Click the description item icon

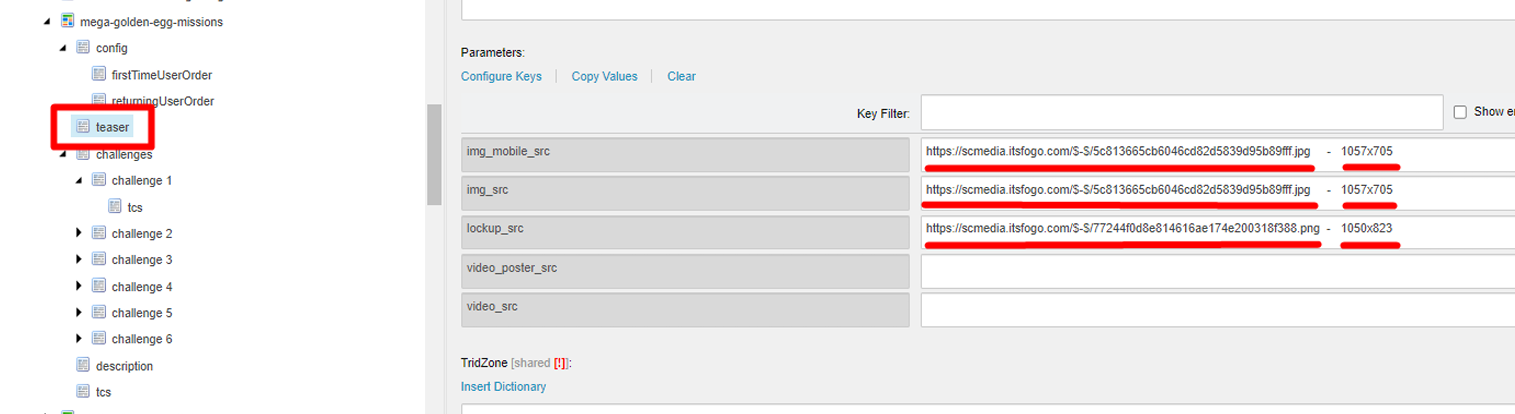83,365
